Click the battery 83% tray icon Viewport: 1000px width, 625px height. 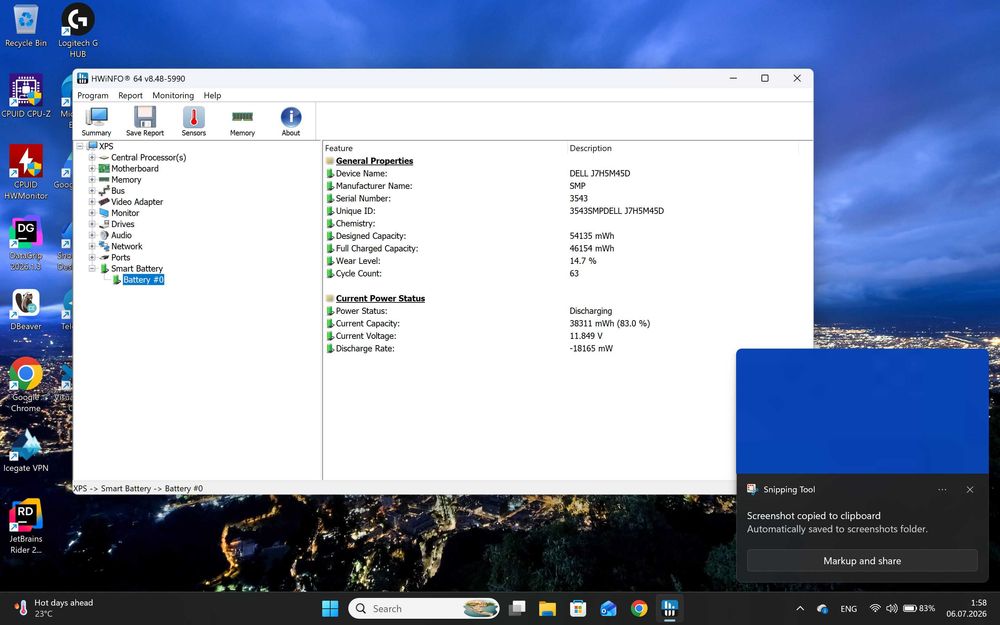[919, 608]
